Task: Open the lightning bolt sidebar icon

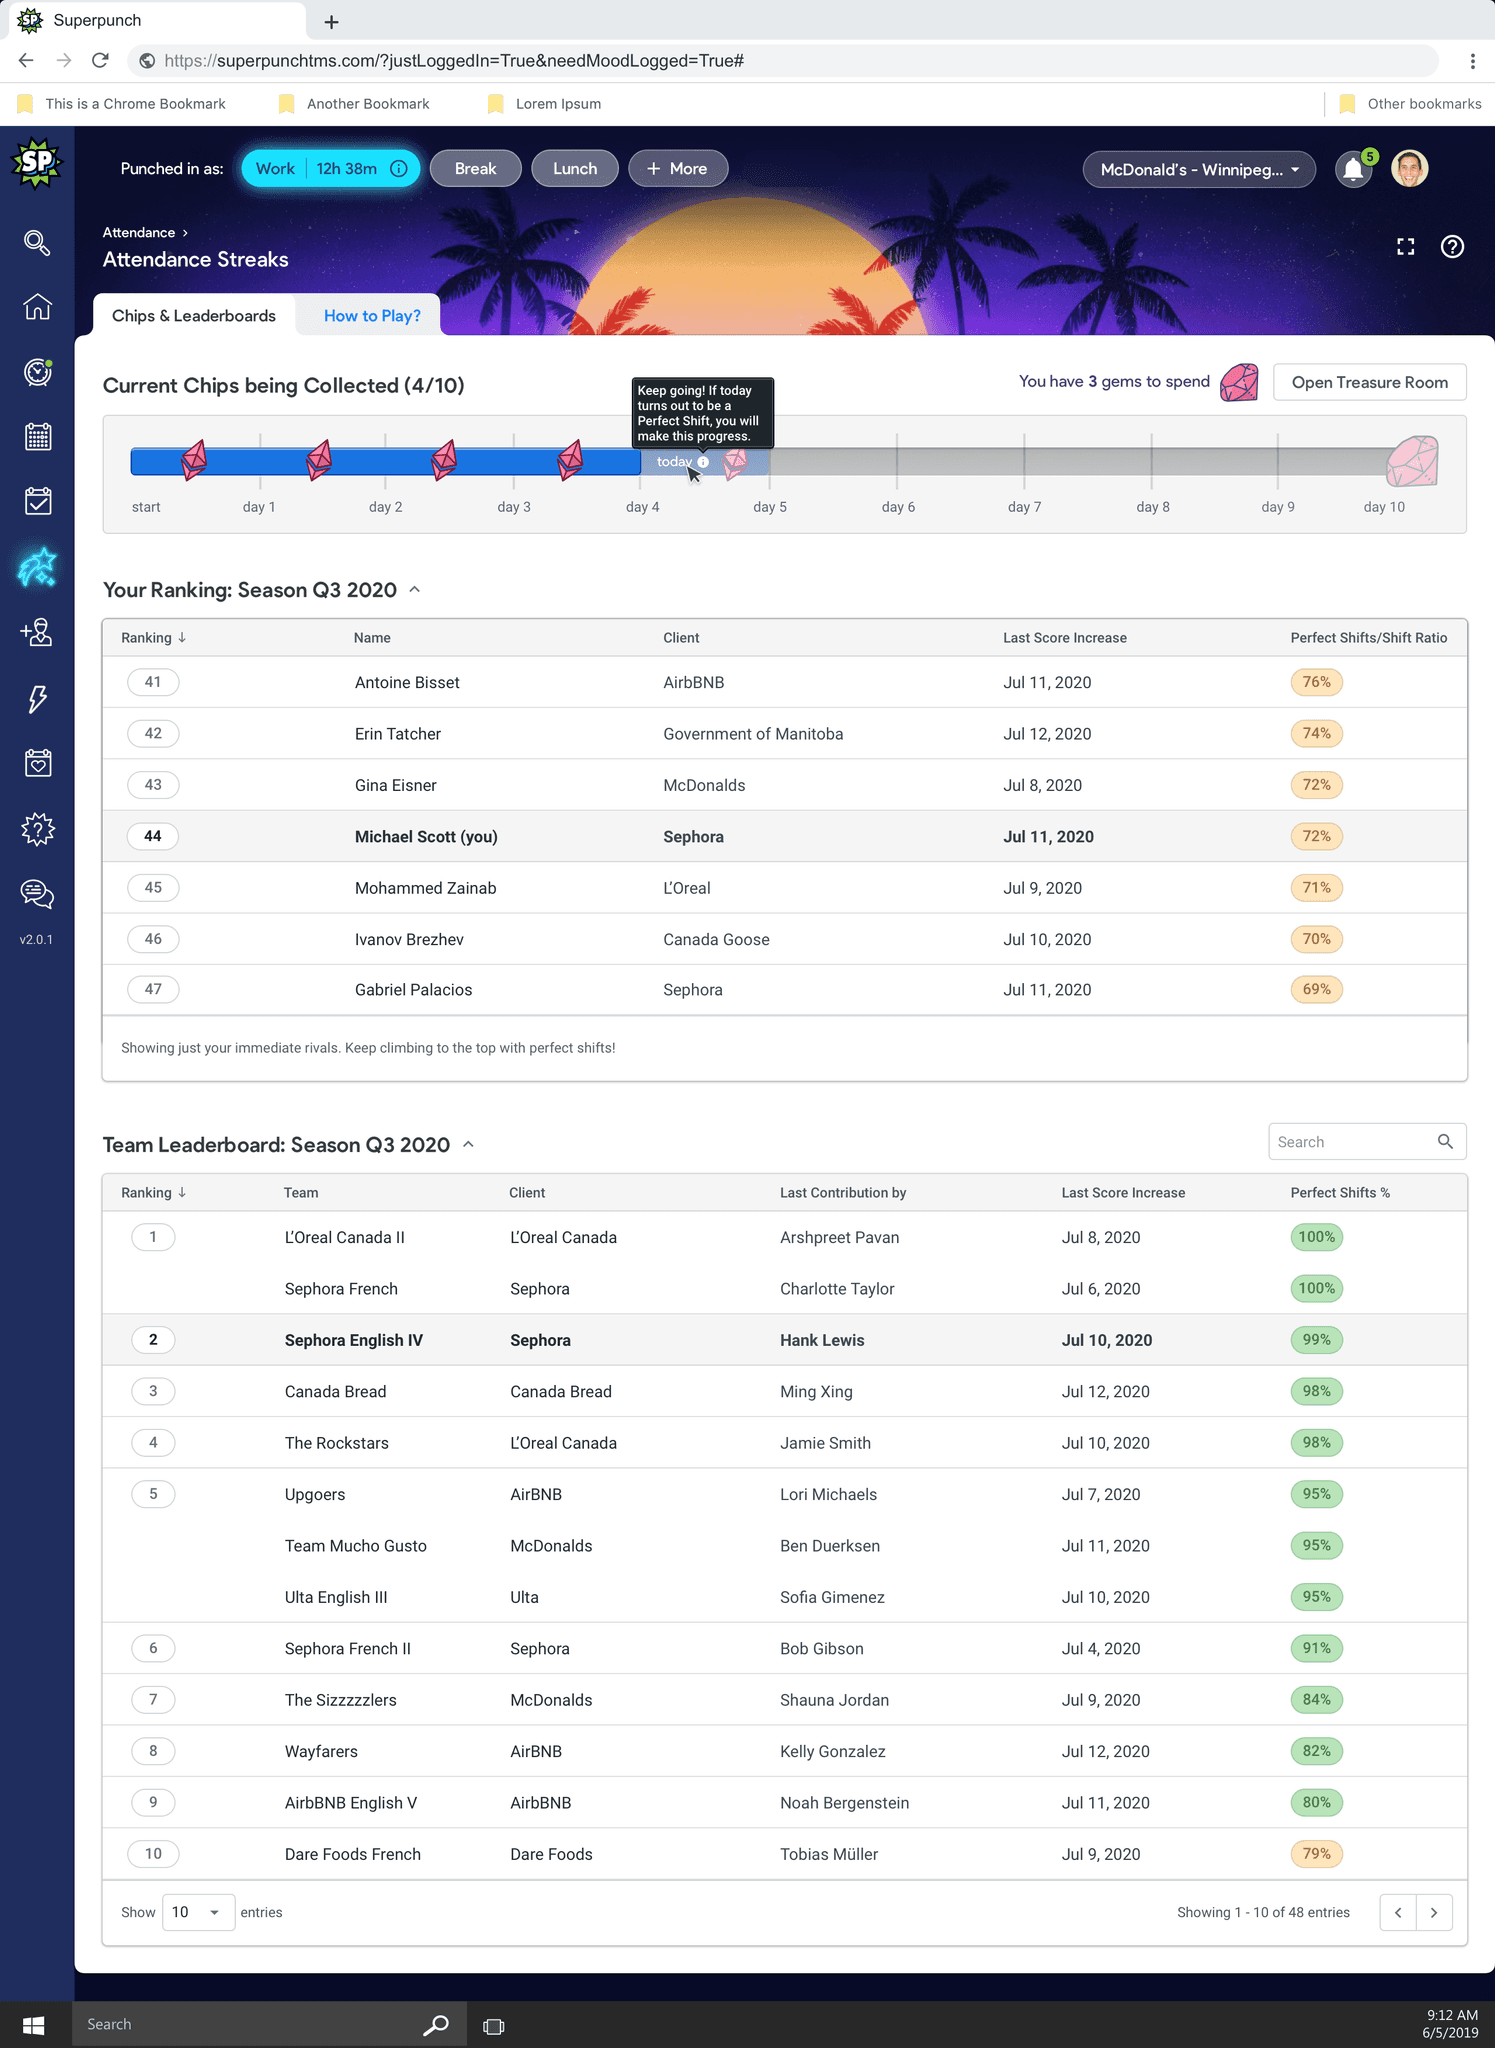Action: click(37, 698)
